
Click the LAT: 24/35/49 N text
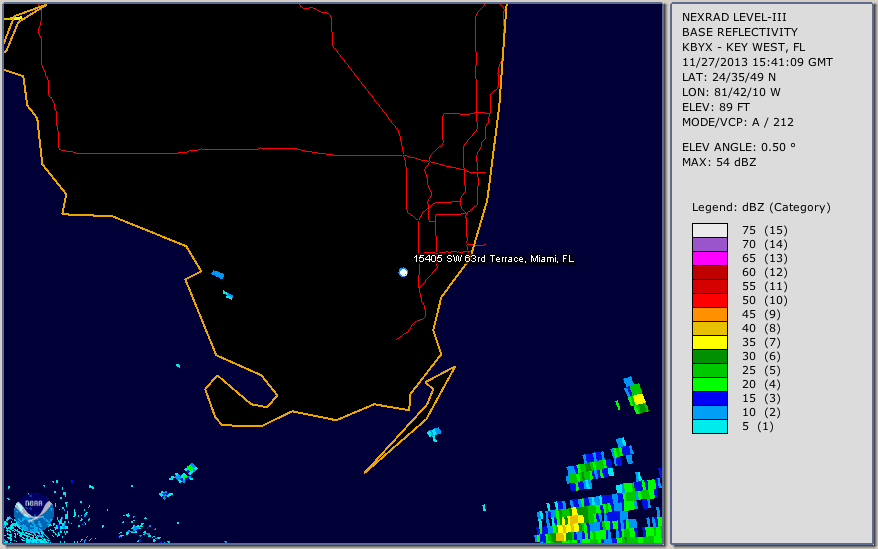point(728,77)
